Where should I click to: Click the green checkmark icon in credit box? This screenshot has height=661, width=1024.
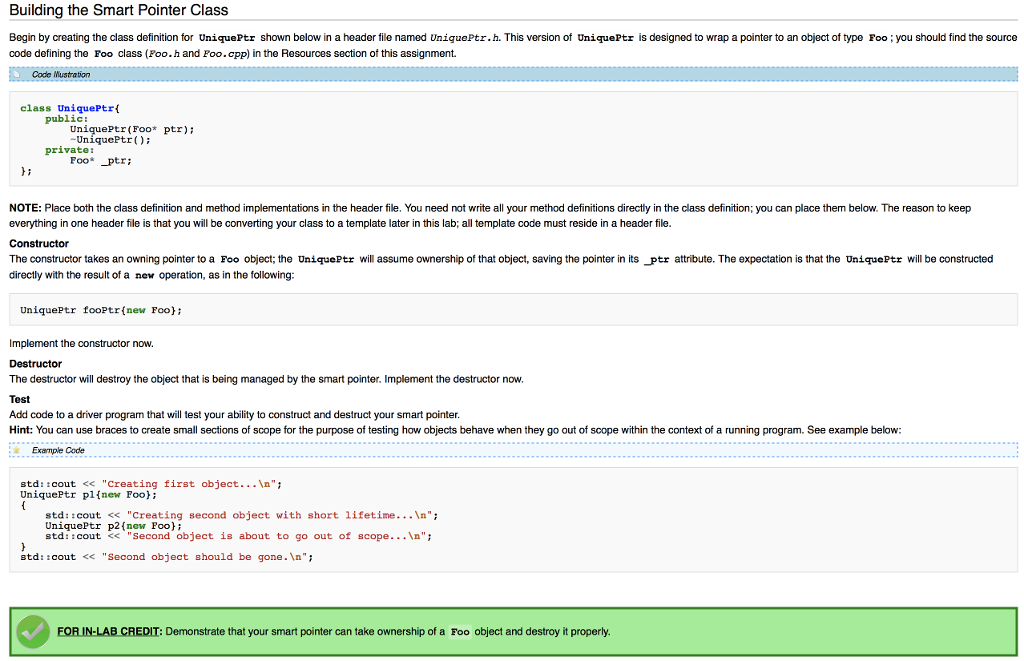(33, 632)
